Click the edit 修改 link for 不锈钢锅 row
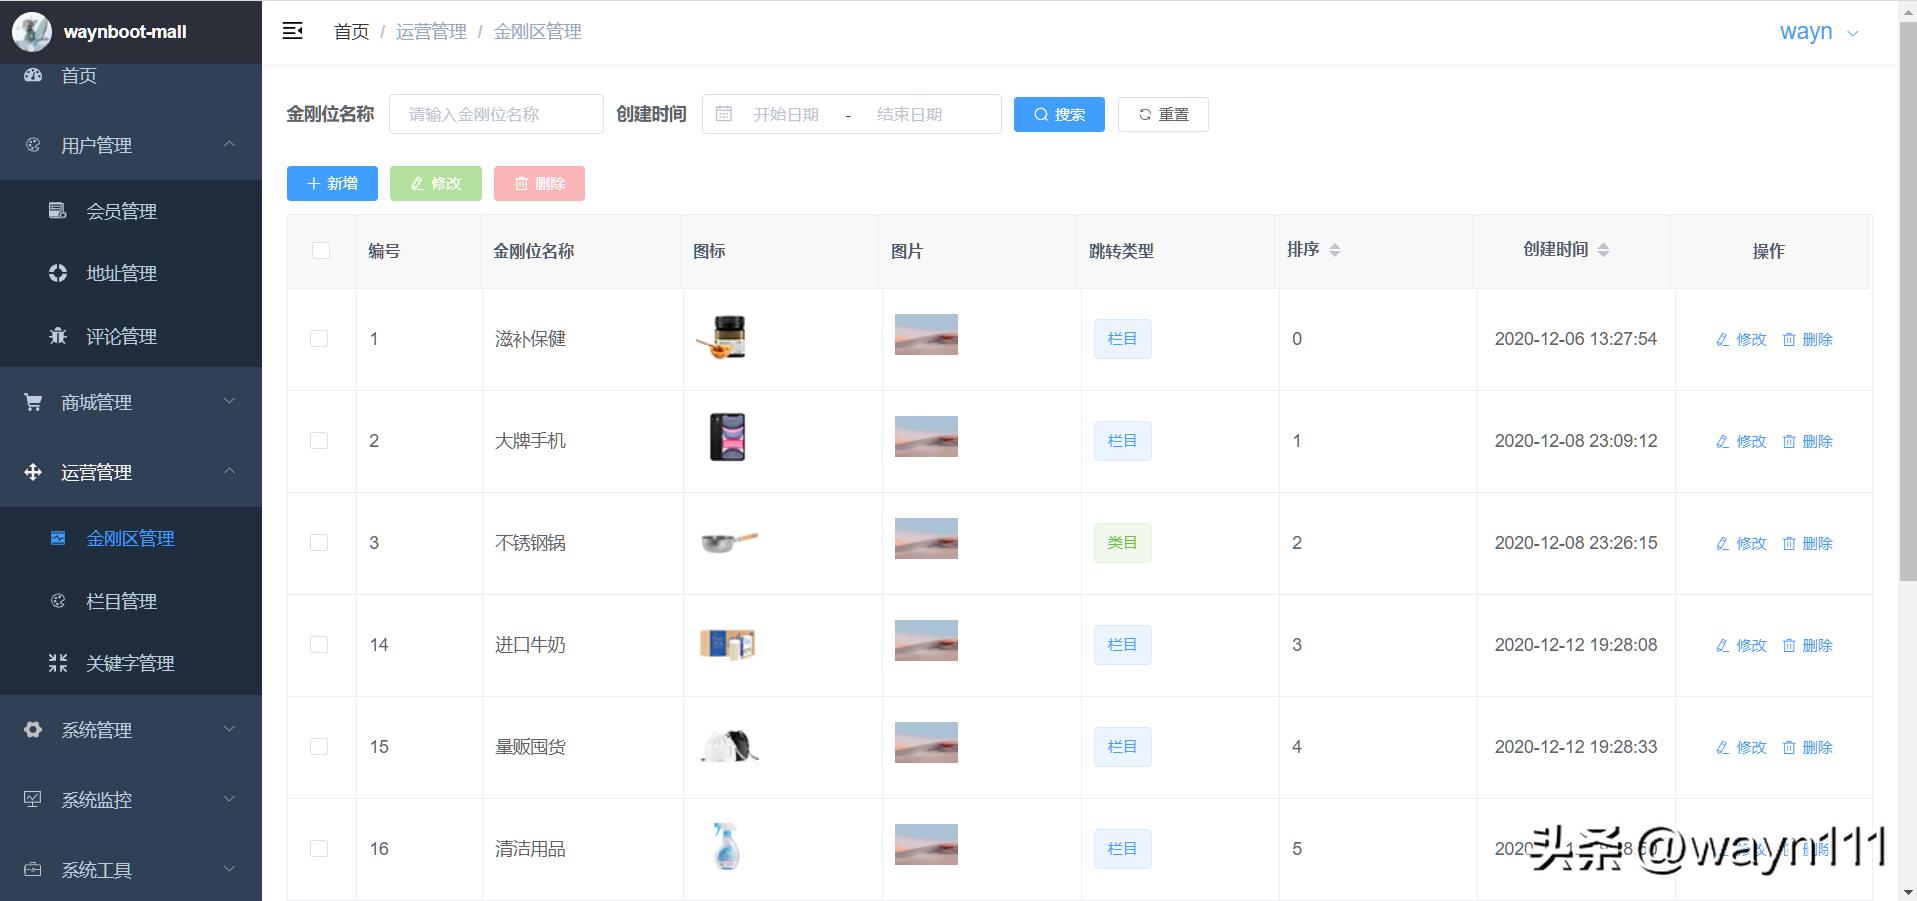Image resolution: width=1917 pixels, height=901 pixels. (x=1741, y=544)
